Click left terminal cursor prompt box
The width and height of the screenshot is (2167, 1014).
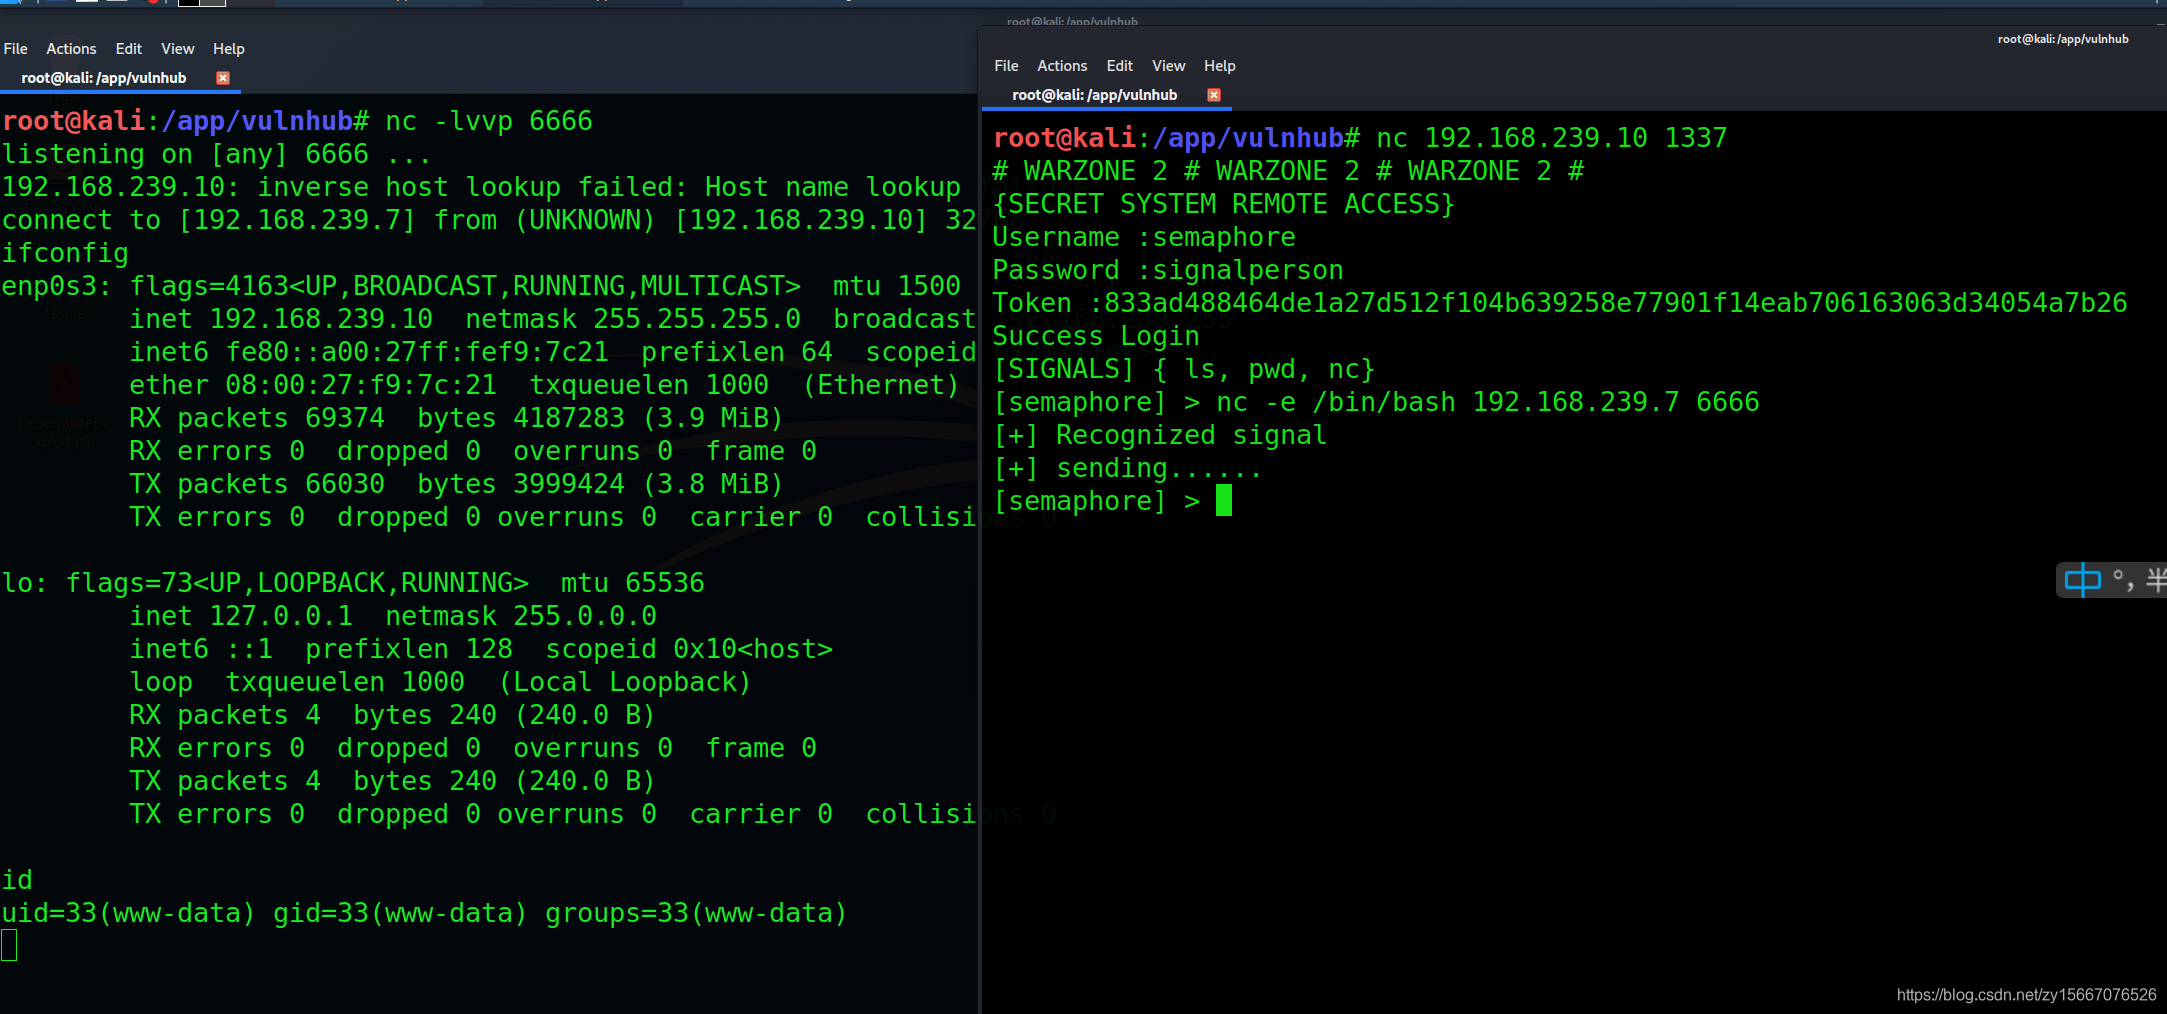point(9,945)
